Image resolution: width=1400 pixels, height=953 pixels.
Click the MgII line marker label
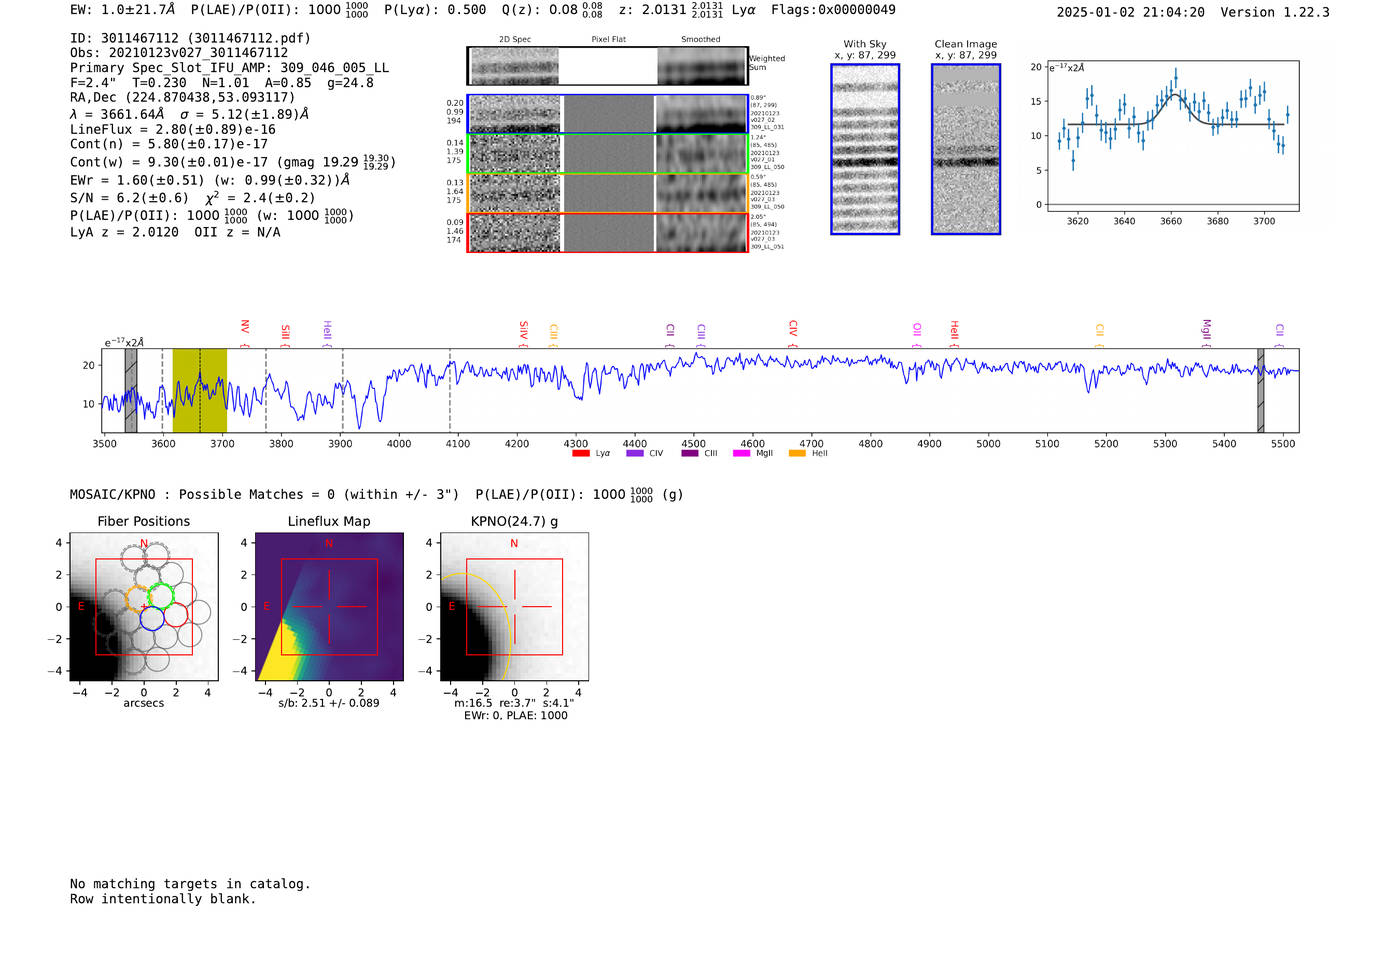1206,329
